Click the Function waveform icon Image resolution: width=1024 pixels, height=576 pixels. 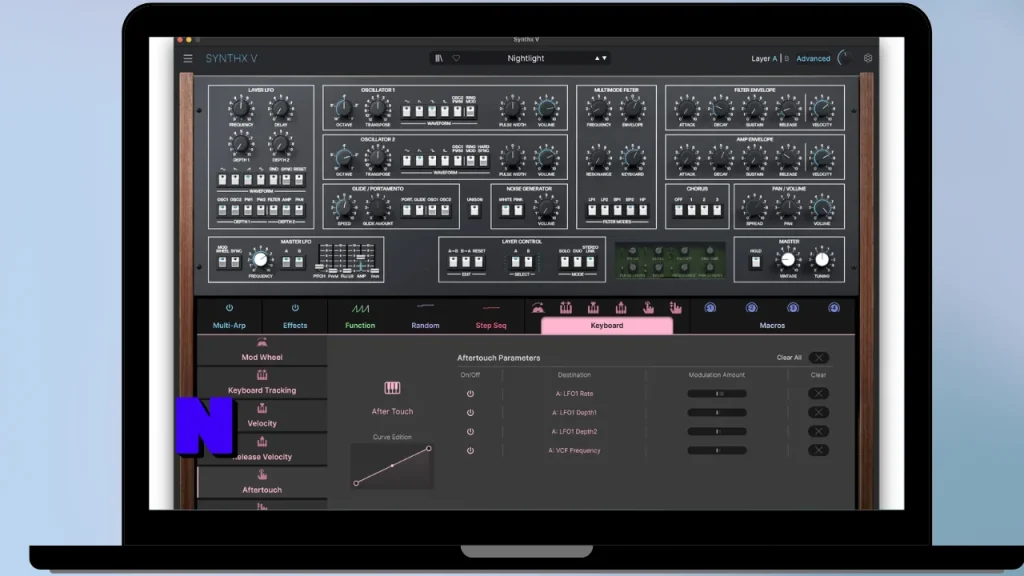pos(360,308)
